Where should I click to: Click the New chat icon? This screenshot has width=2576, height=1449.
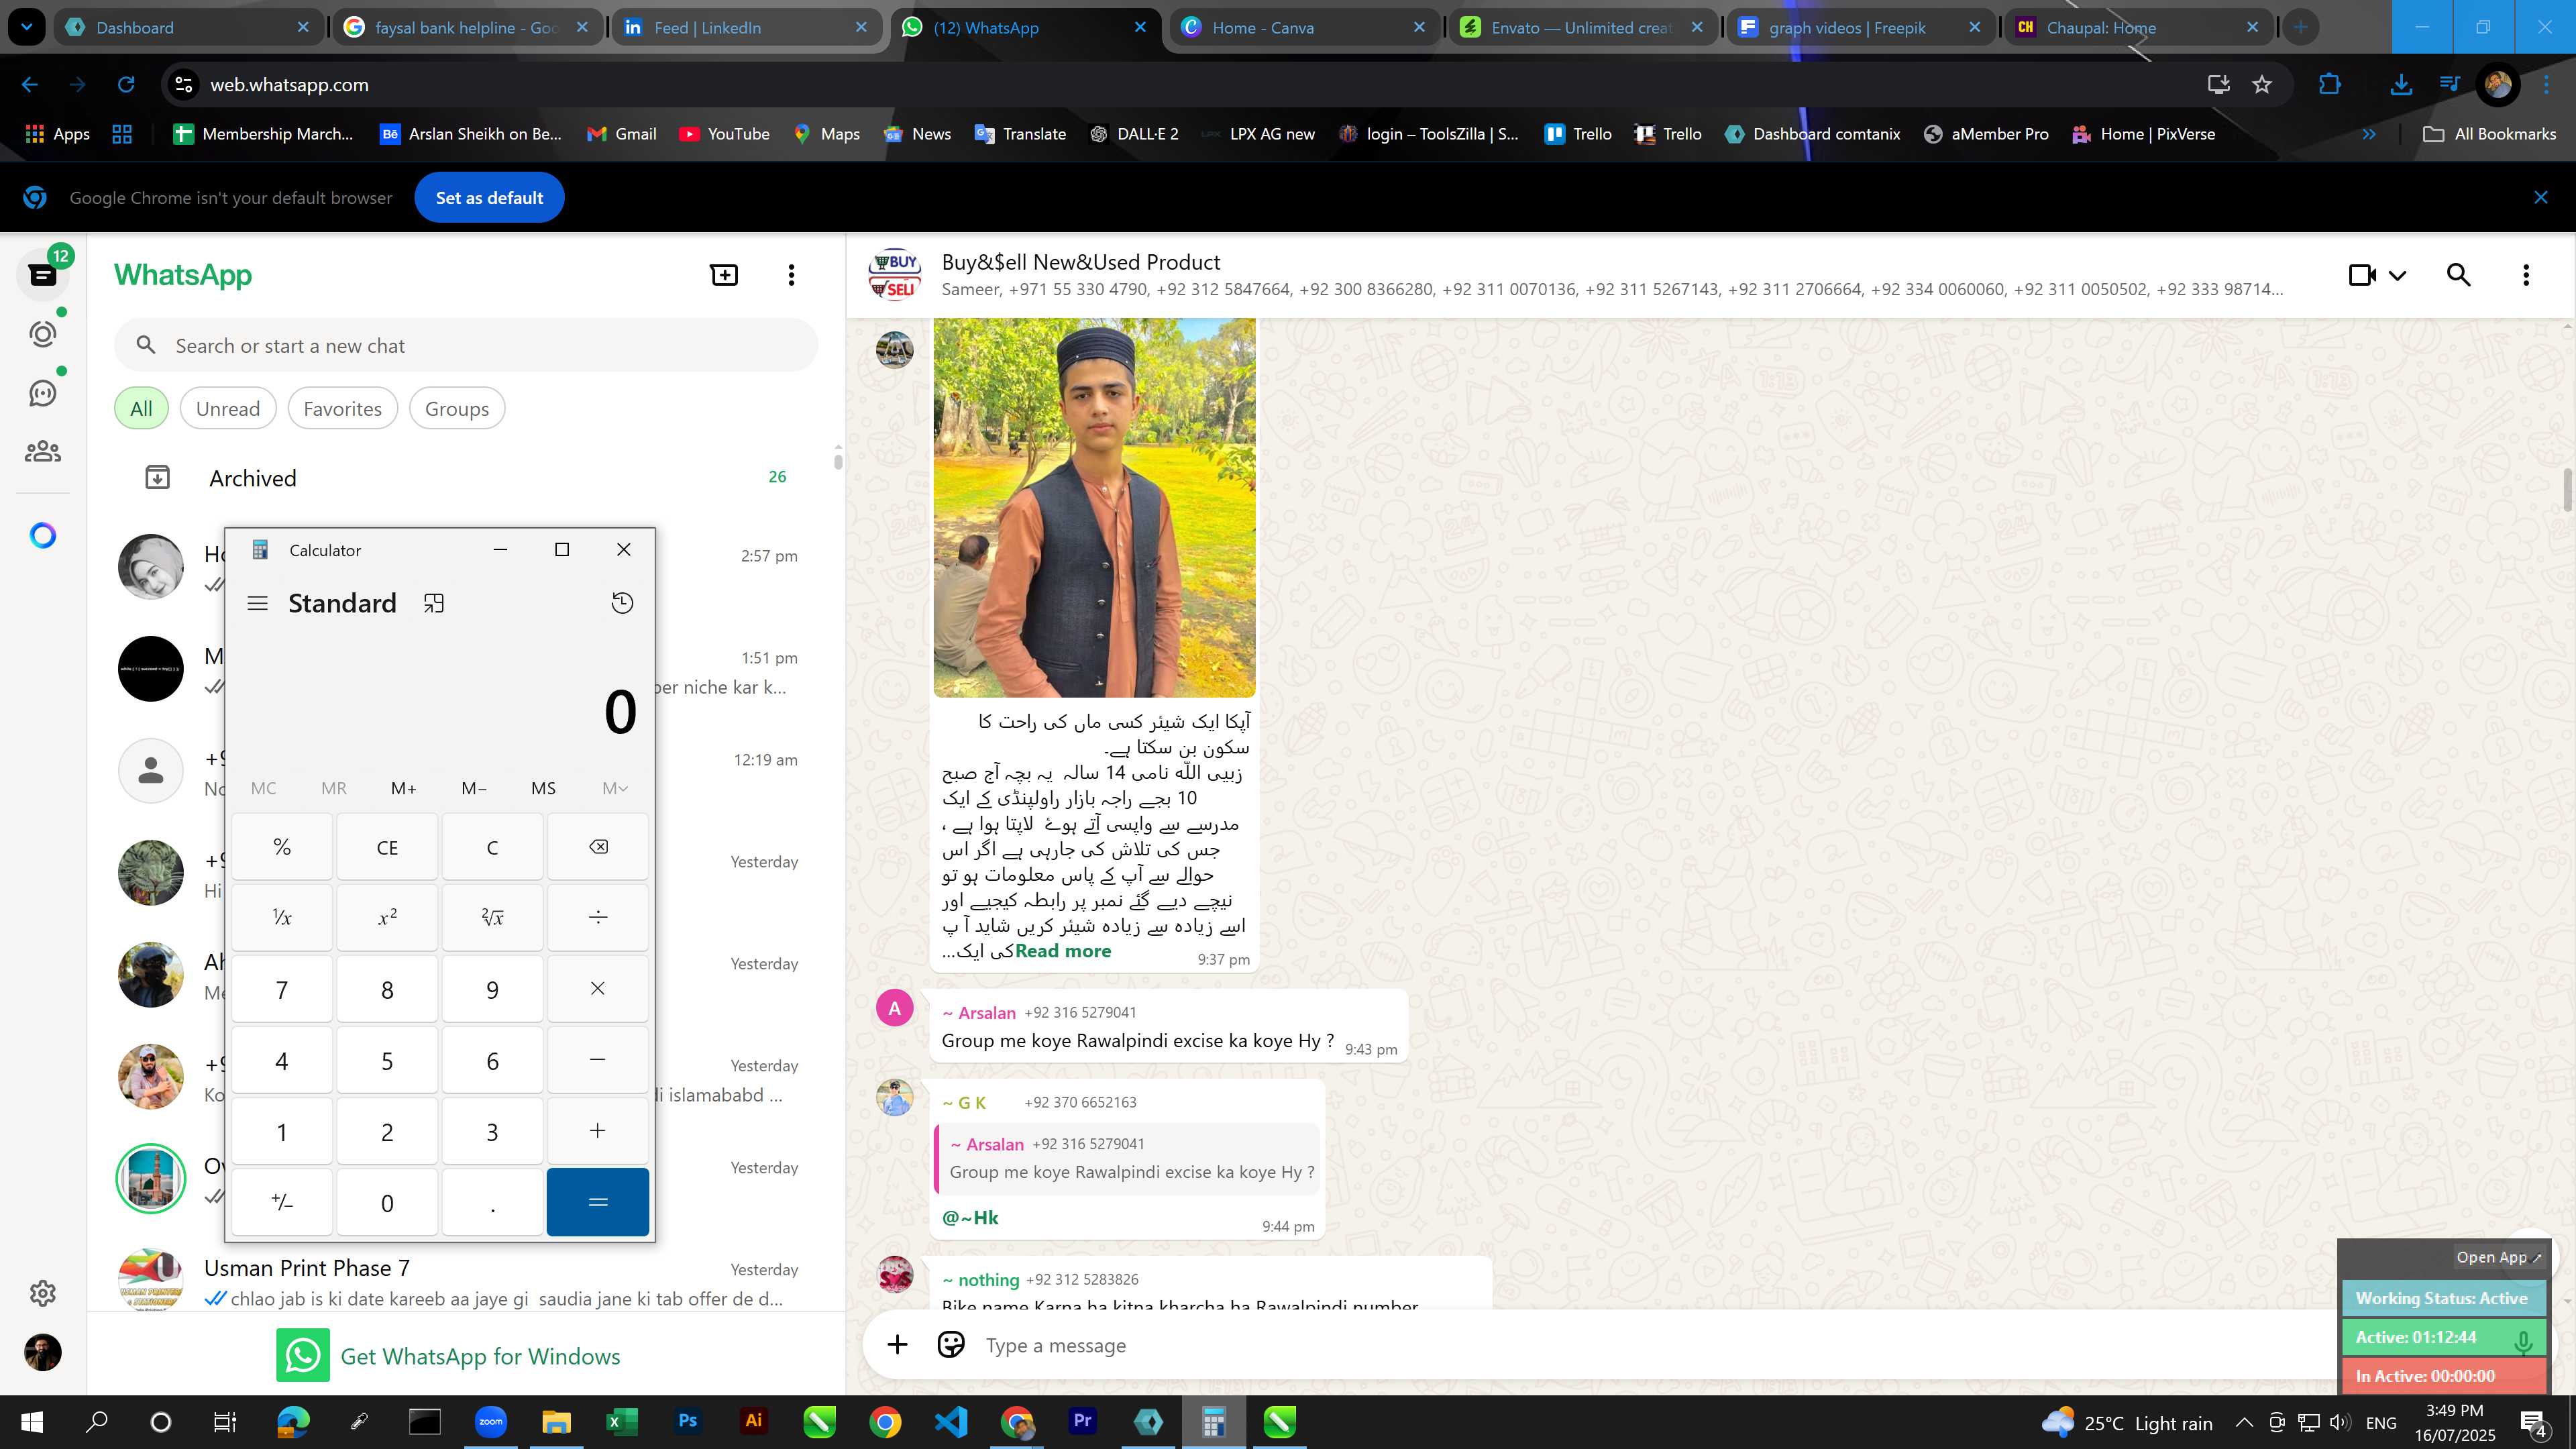coord(724,275)
